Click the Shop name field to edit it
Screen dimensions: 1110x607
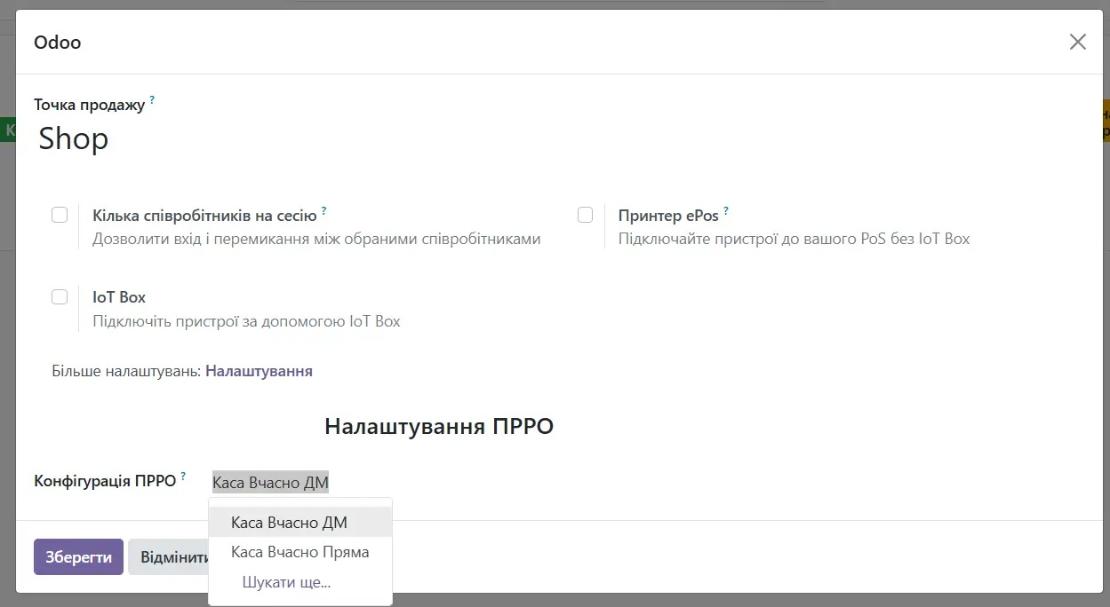pos(72,137)
